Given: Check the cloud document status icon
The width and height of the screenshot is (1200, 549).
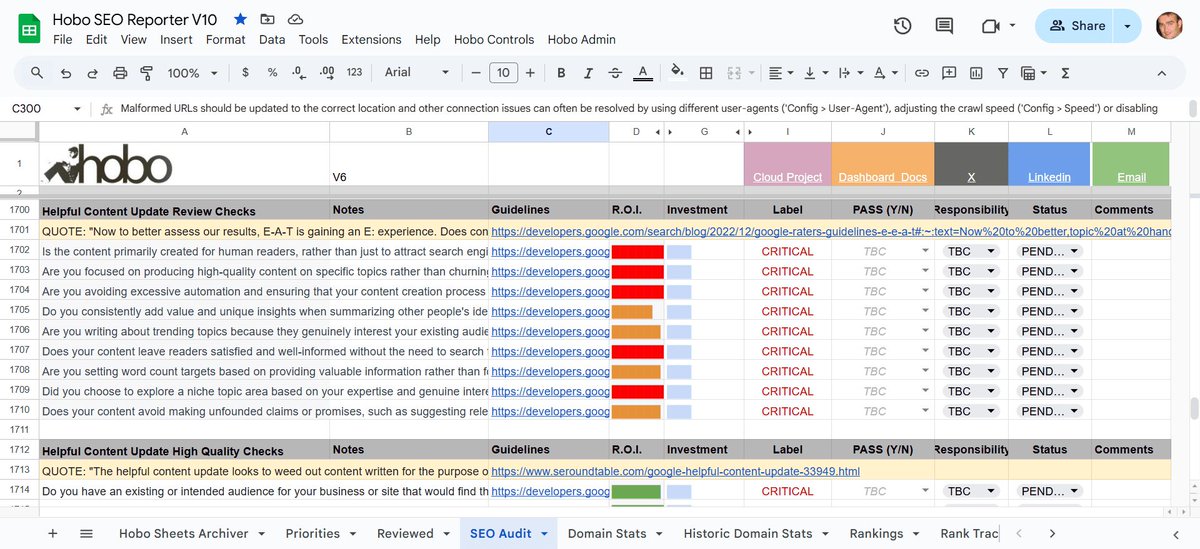Looking at the screenshot, I should point(295,20).
